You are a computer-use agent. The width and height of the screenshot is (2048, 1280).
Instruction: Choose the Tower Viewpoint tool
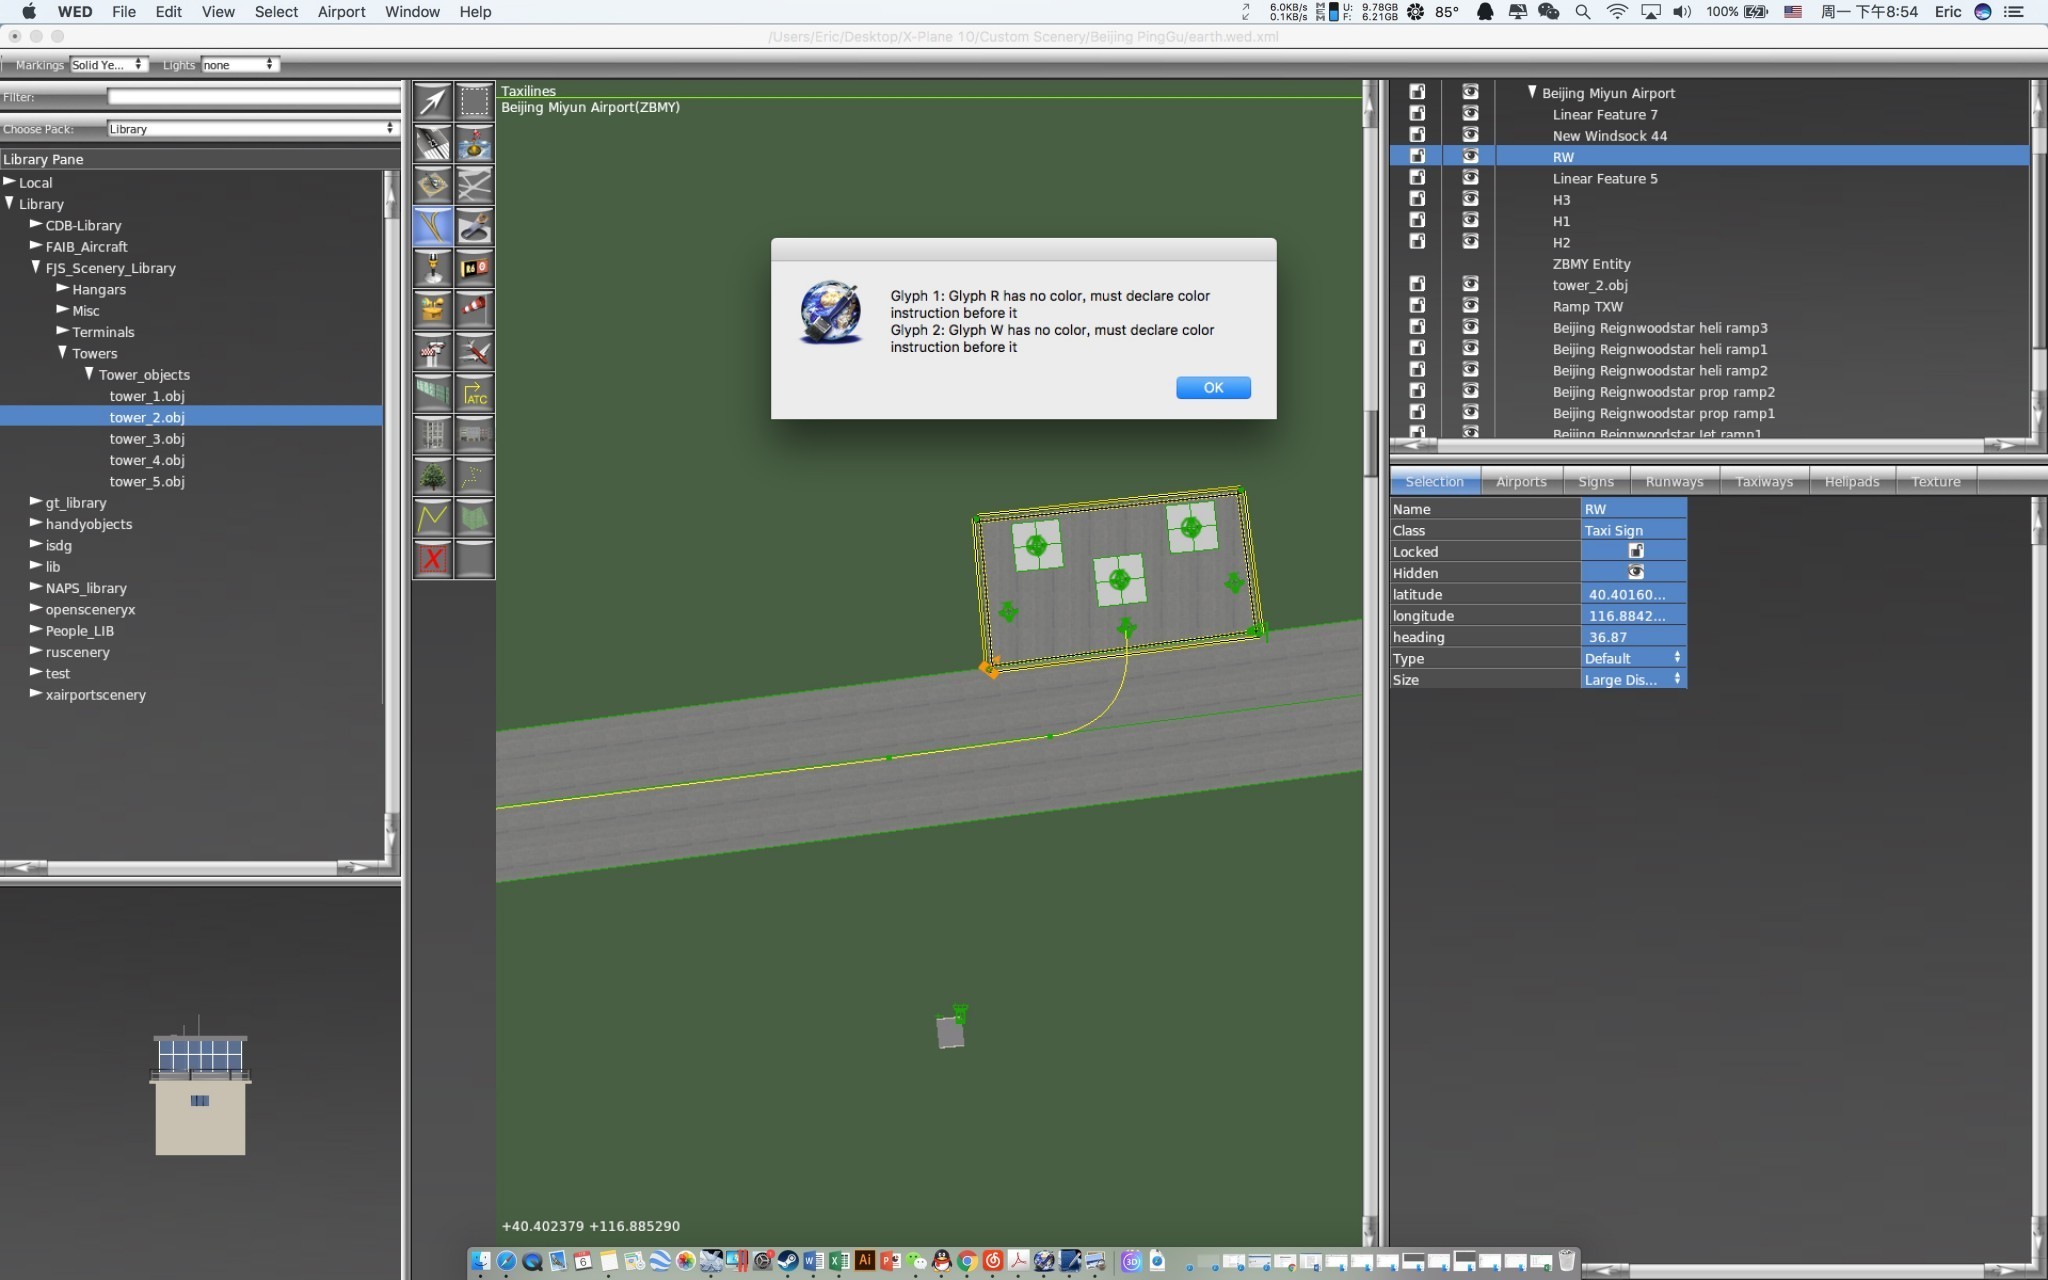433,352
